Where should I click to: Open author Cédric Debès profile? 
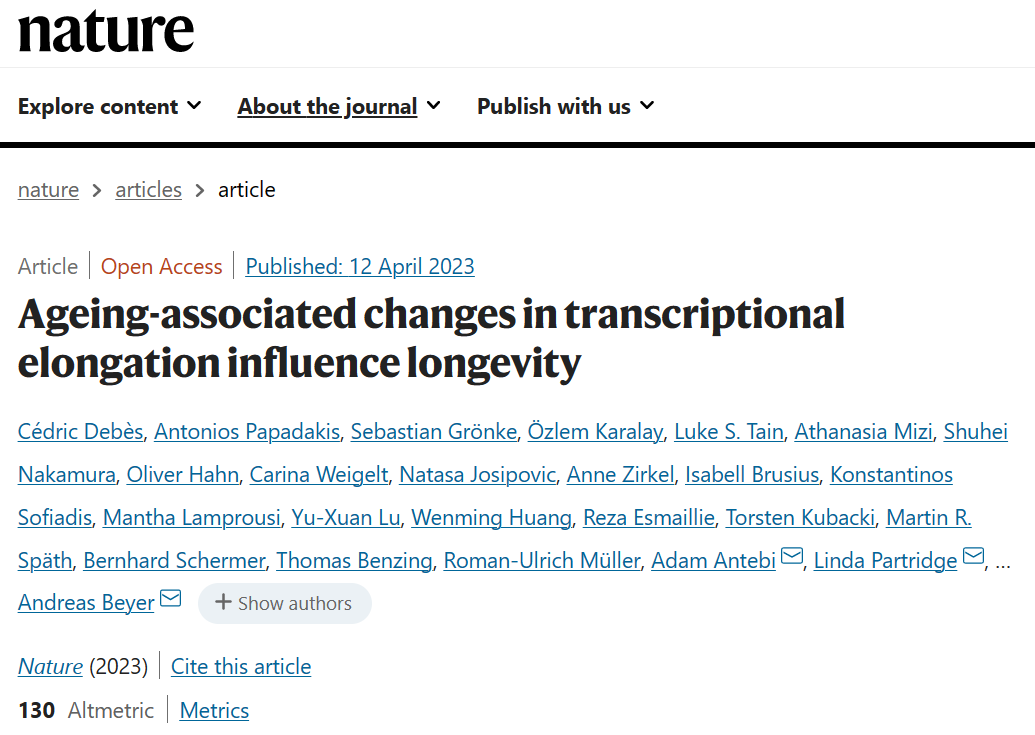(x=81, y=432)
